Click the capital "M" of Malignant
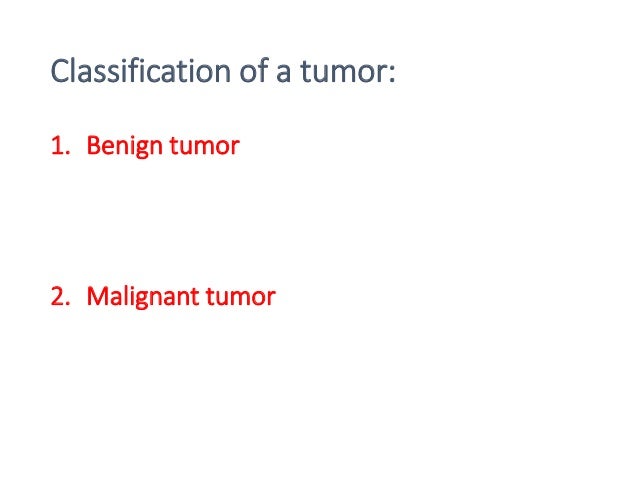 click(96, 296)
